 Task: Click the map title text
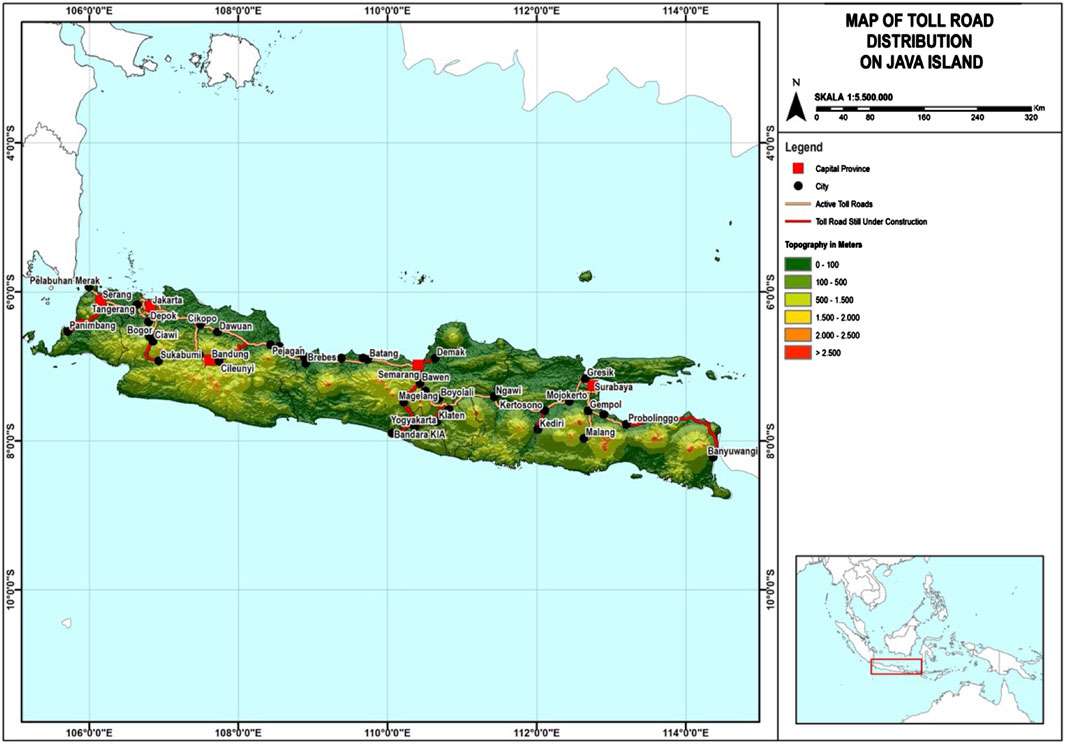coord(920,41)
